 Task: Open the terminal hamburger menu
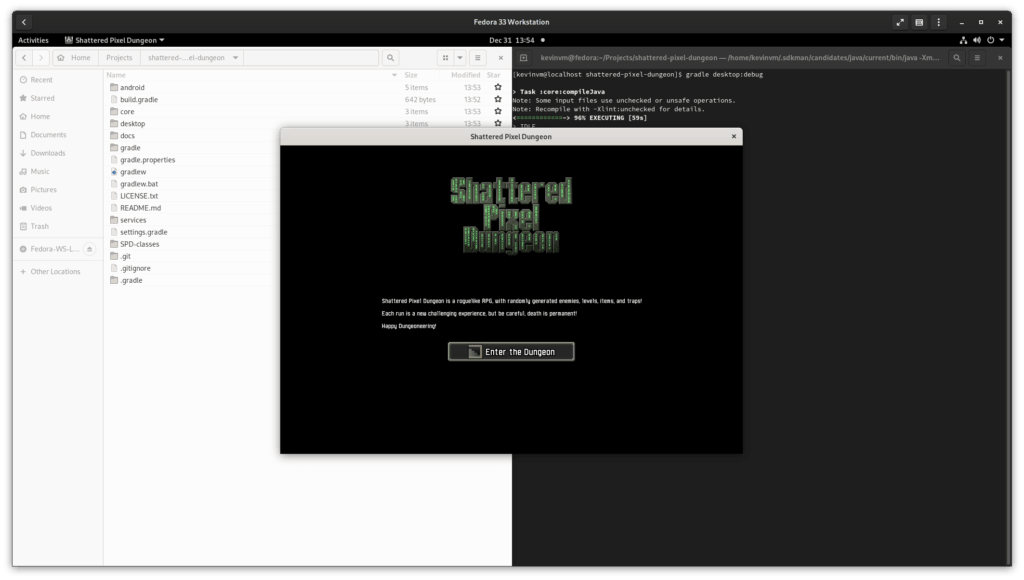click(977, 57)
